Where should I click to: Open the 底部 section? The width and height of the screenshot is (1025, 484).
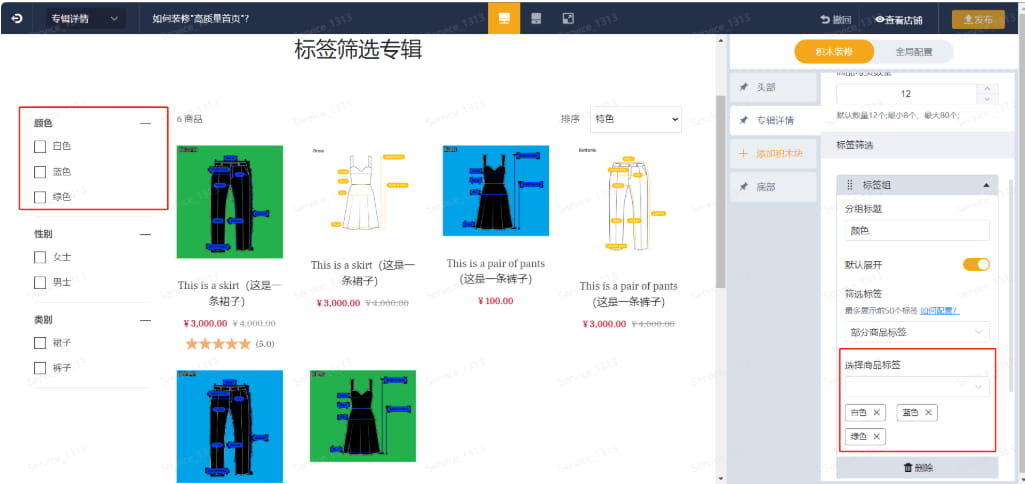click(x=773, y=187)
